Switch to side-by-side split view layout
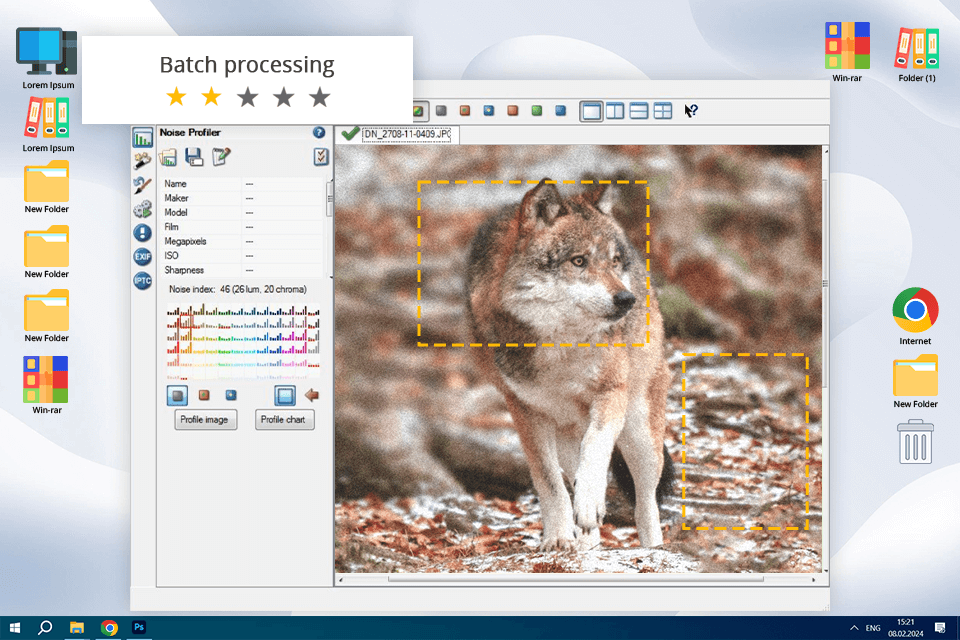Viewport: 960px width, 640px height. pos(615,111)
